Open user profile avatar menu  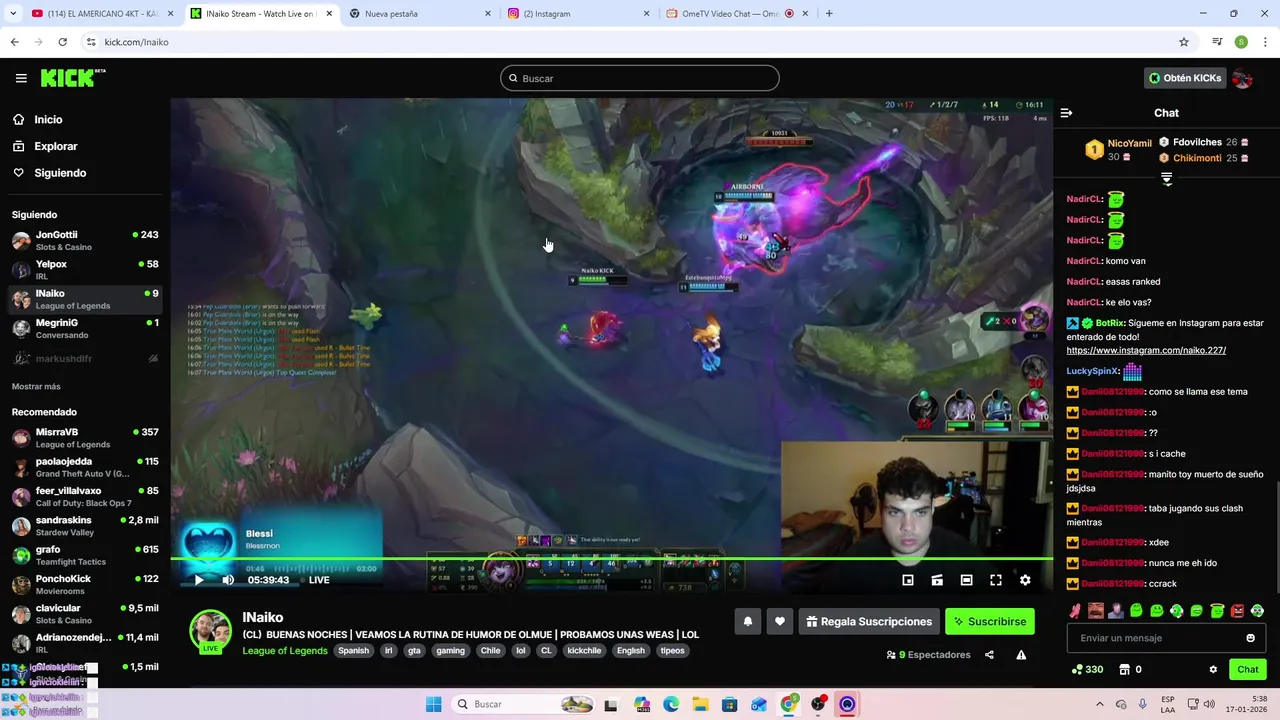tap(1243, 78)
